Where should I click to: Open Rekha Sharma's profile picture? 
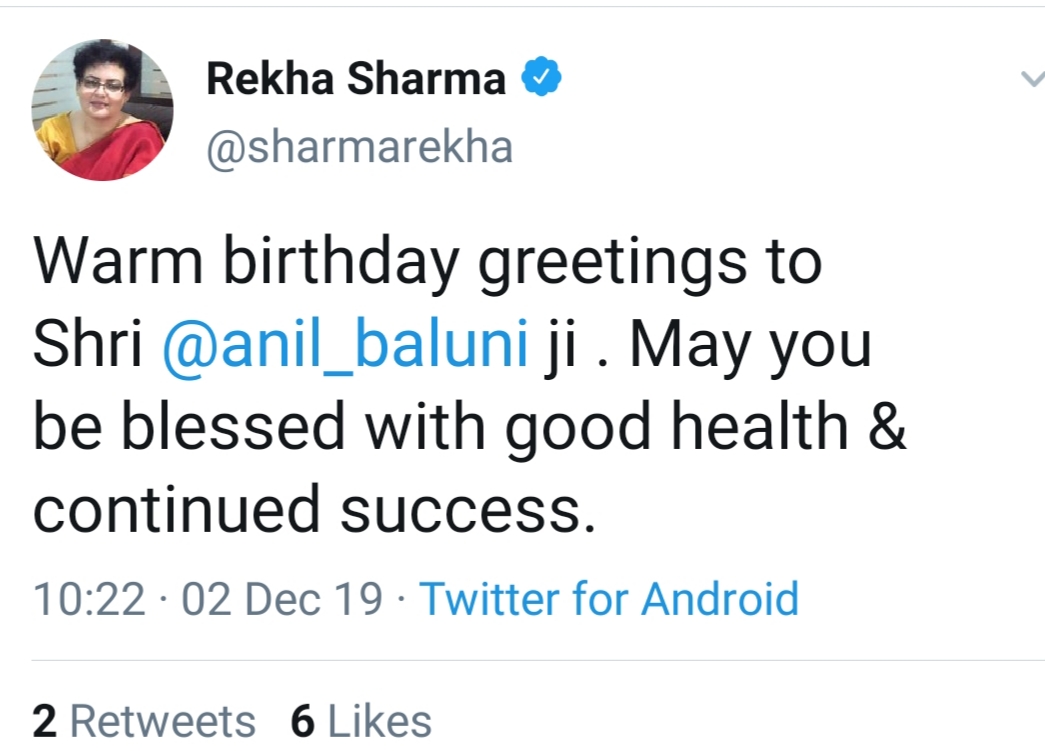(102, 111)
